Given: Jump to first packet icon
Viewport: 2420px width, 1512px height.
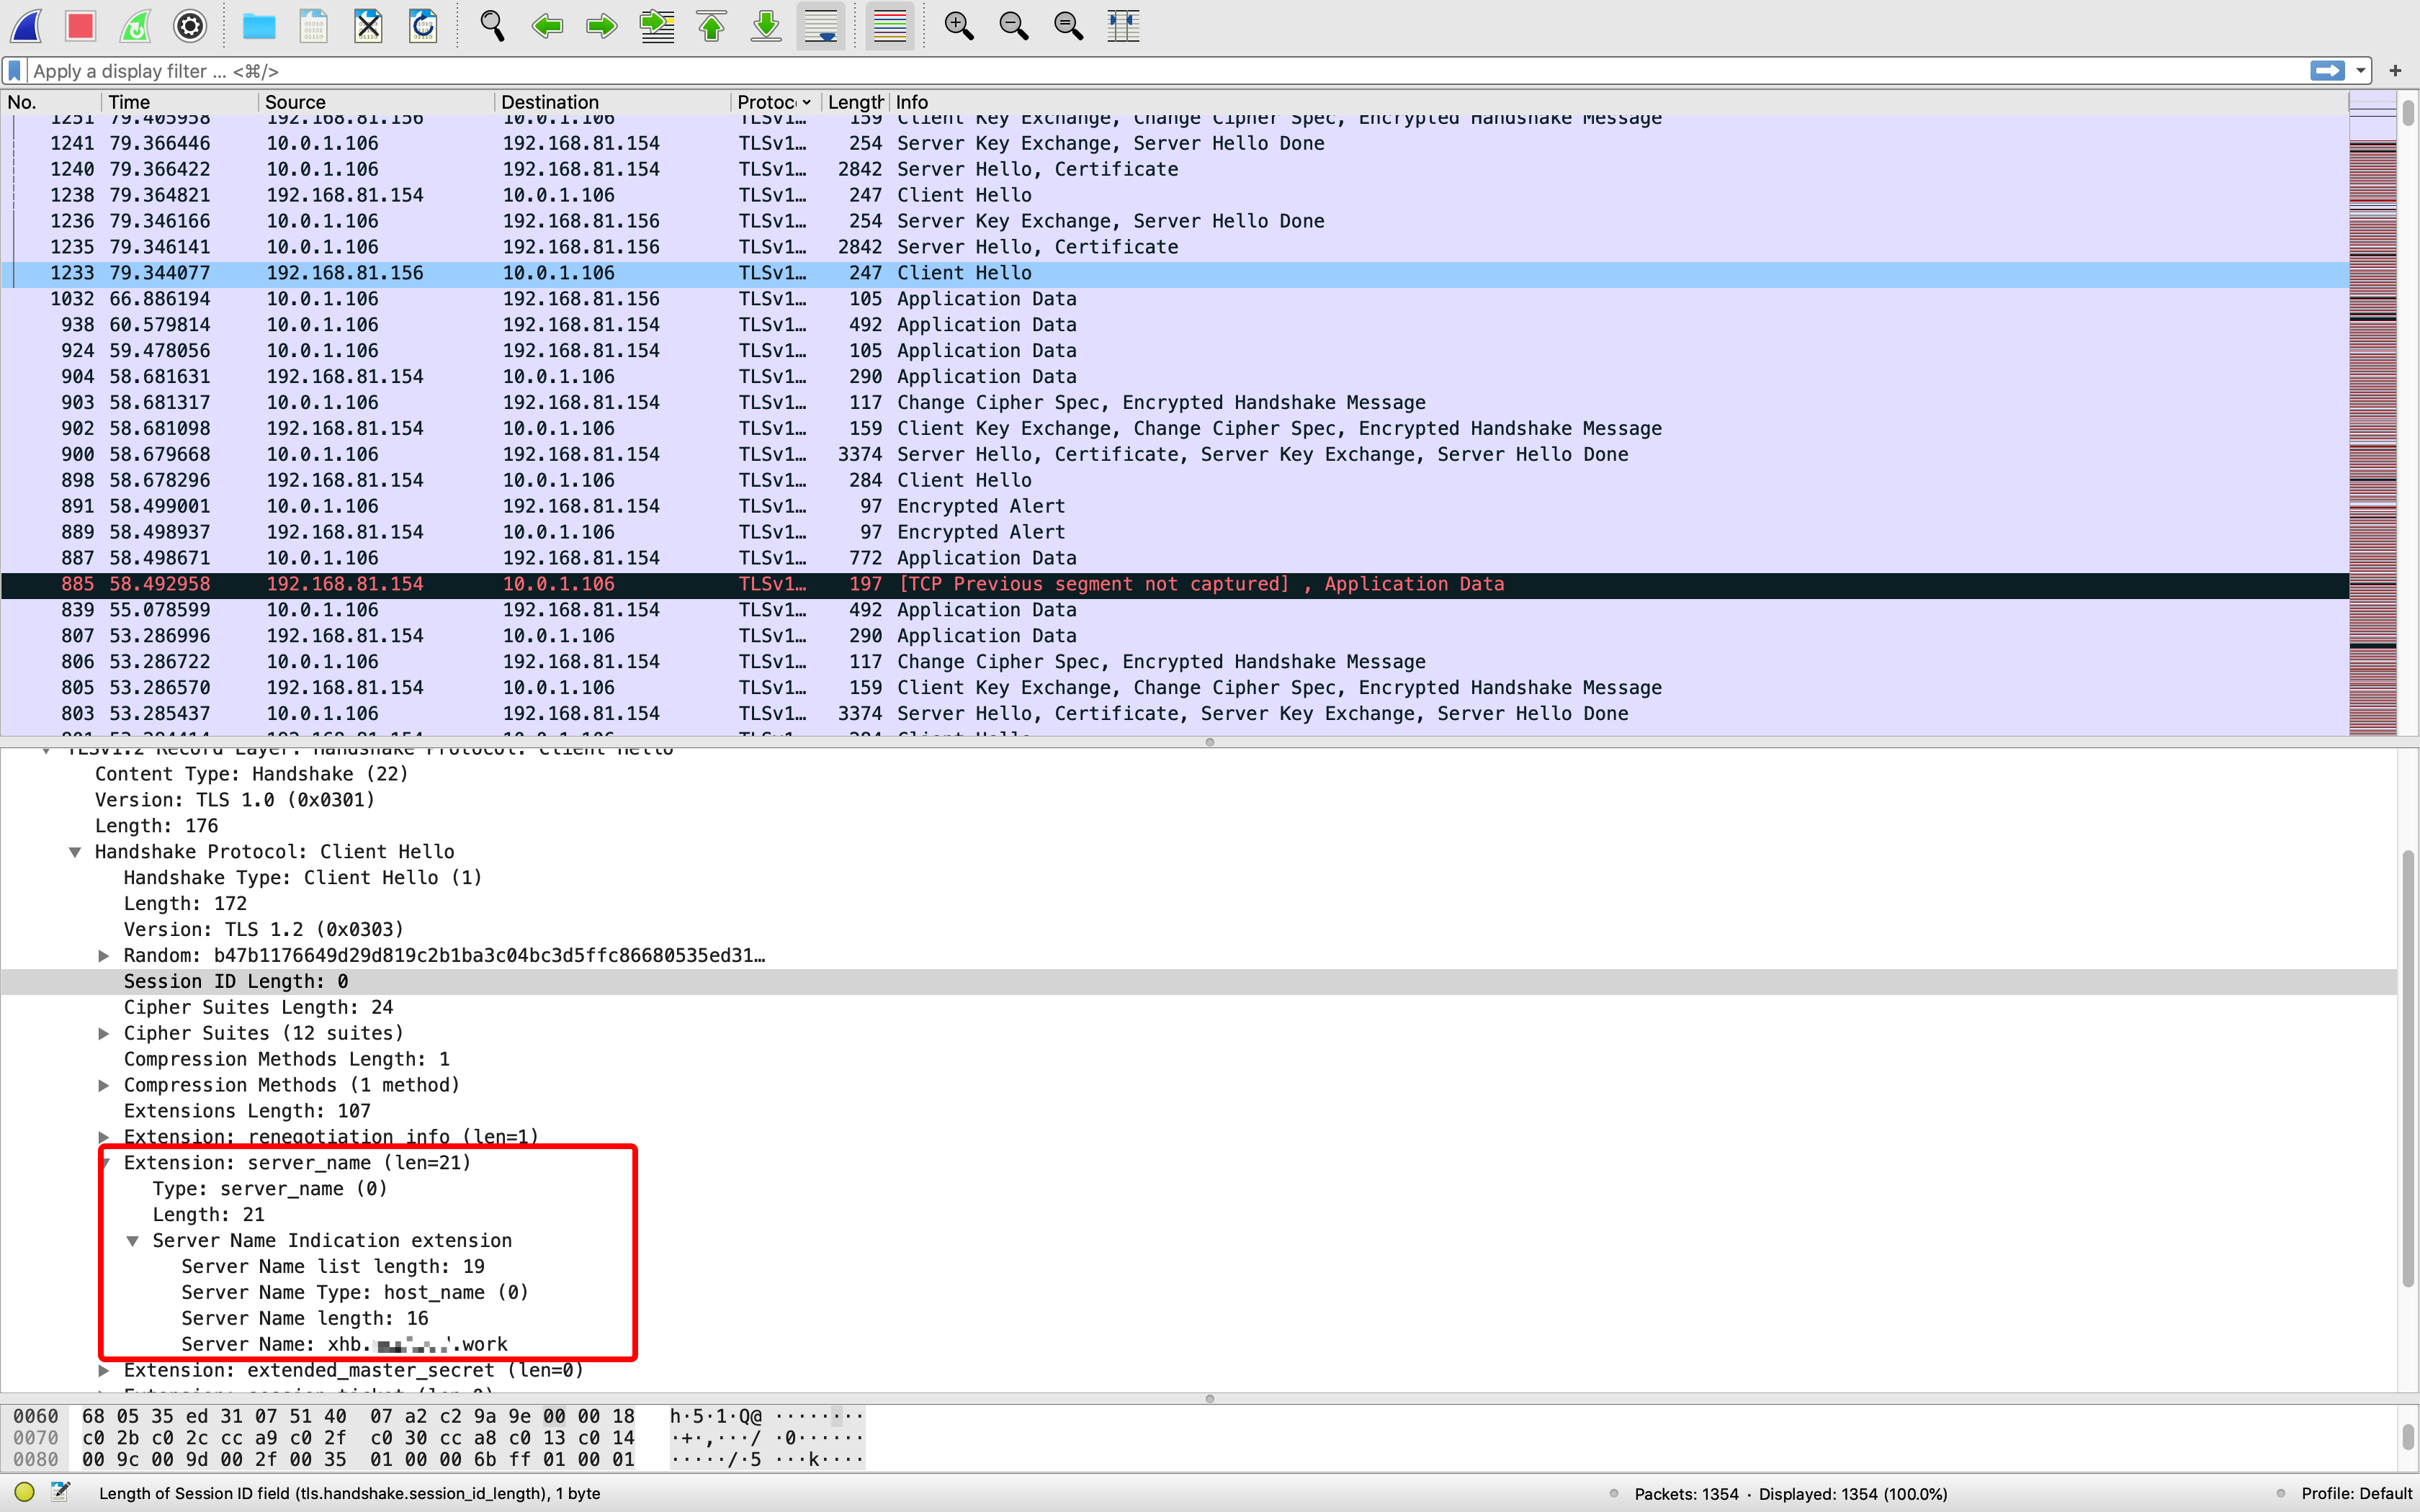Looking at the screenshot, I should point(711,26).
